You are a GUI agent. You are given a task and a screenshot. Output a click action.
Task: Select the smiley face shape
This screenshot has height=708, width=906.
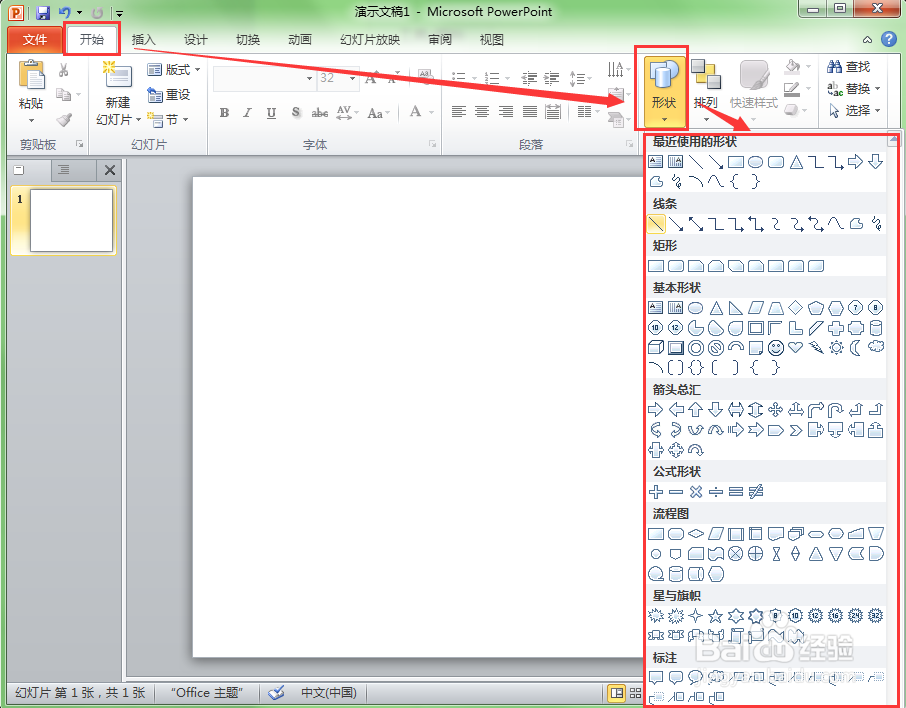click(x=776, y=347)
